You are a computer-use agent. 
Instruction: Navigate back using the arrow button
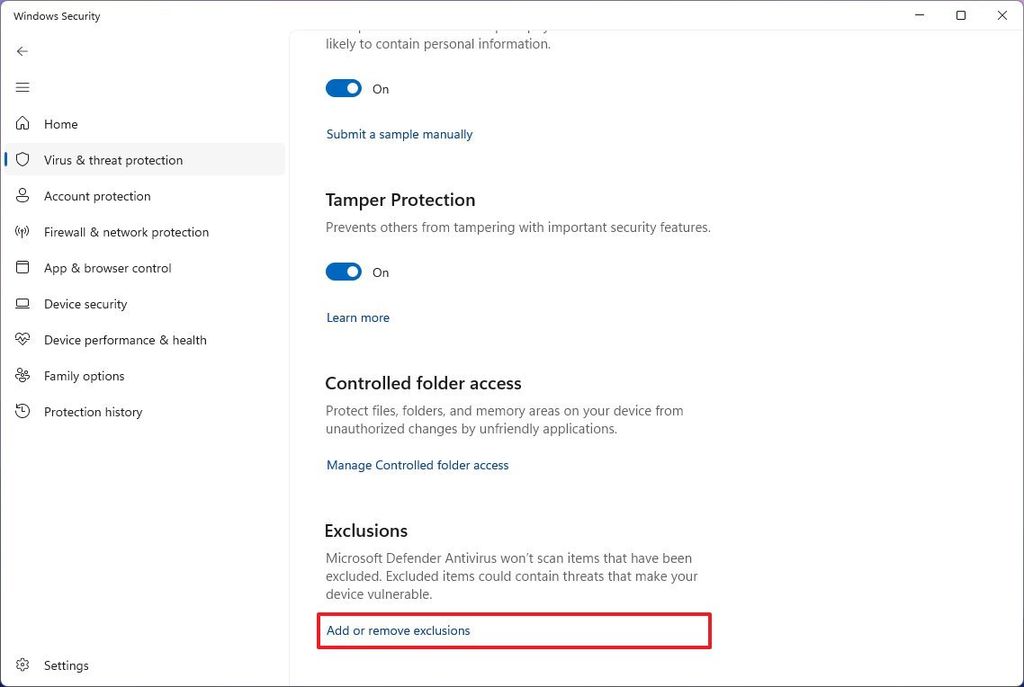point(22,51)
